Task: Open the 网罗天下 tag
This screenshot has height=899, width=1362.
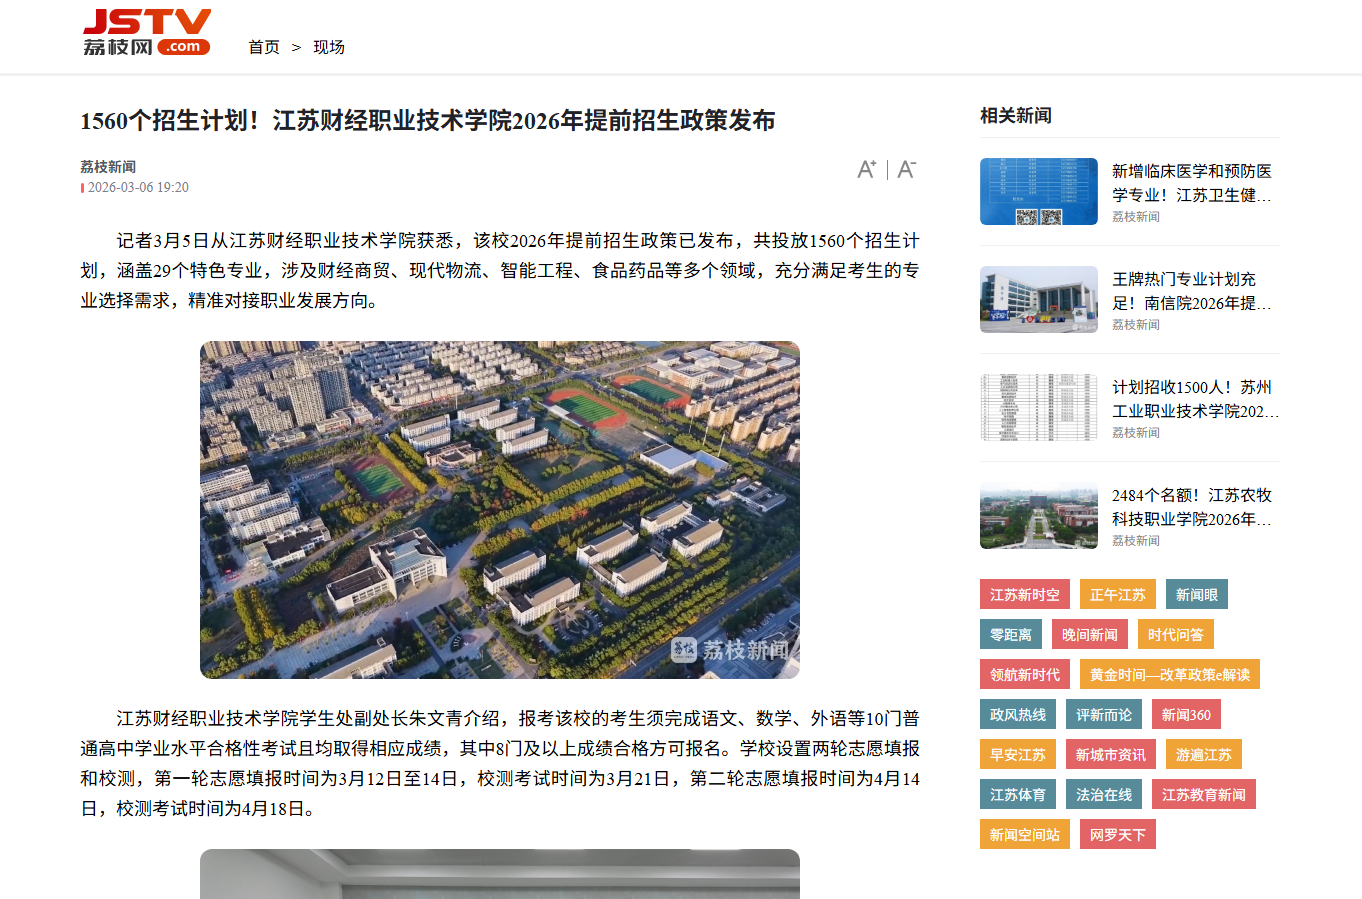Action: 1118,835
